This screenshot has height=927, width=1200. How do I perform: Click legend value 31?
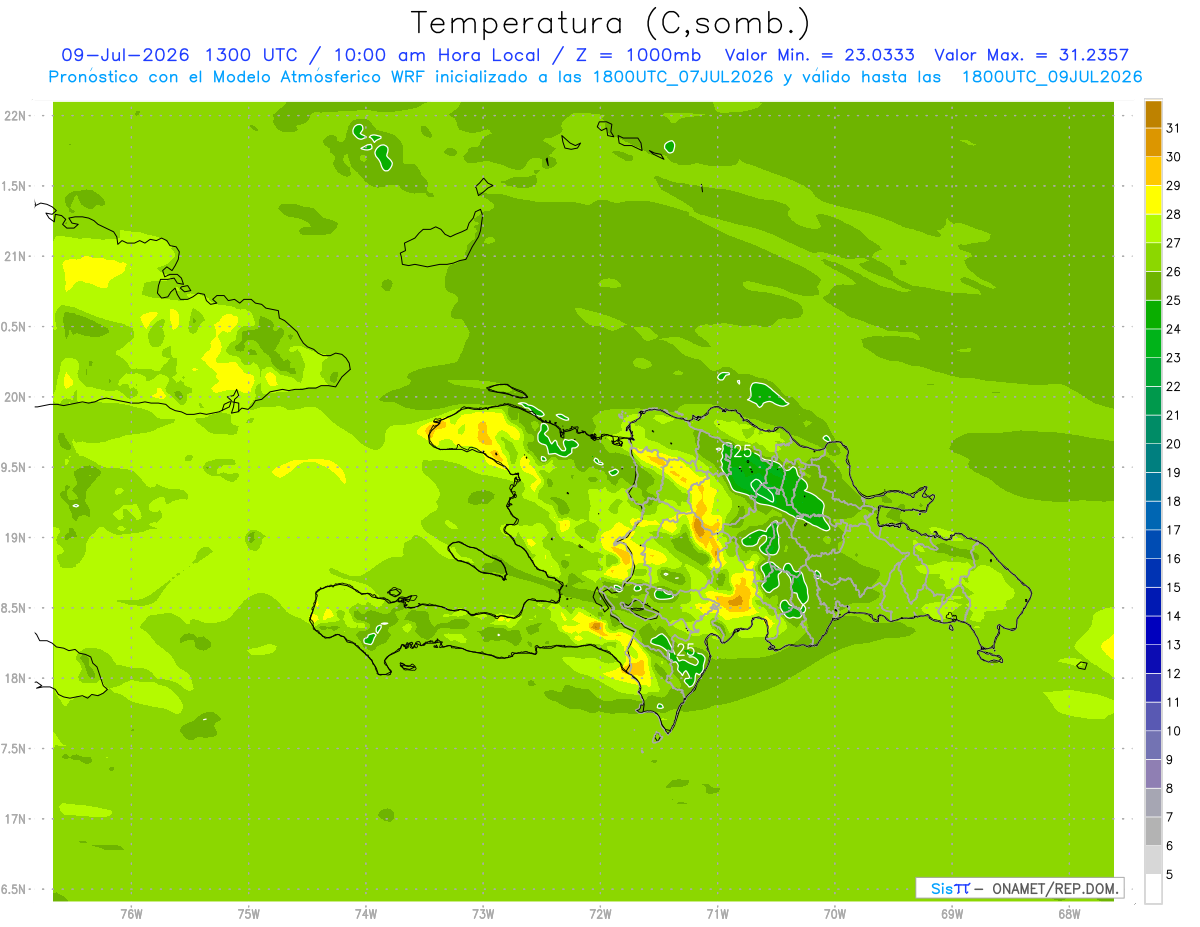[1173, 128]
